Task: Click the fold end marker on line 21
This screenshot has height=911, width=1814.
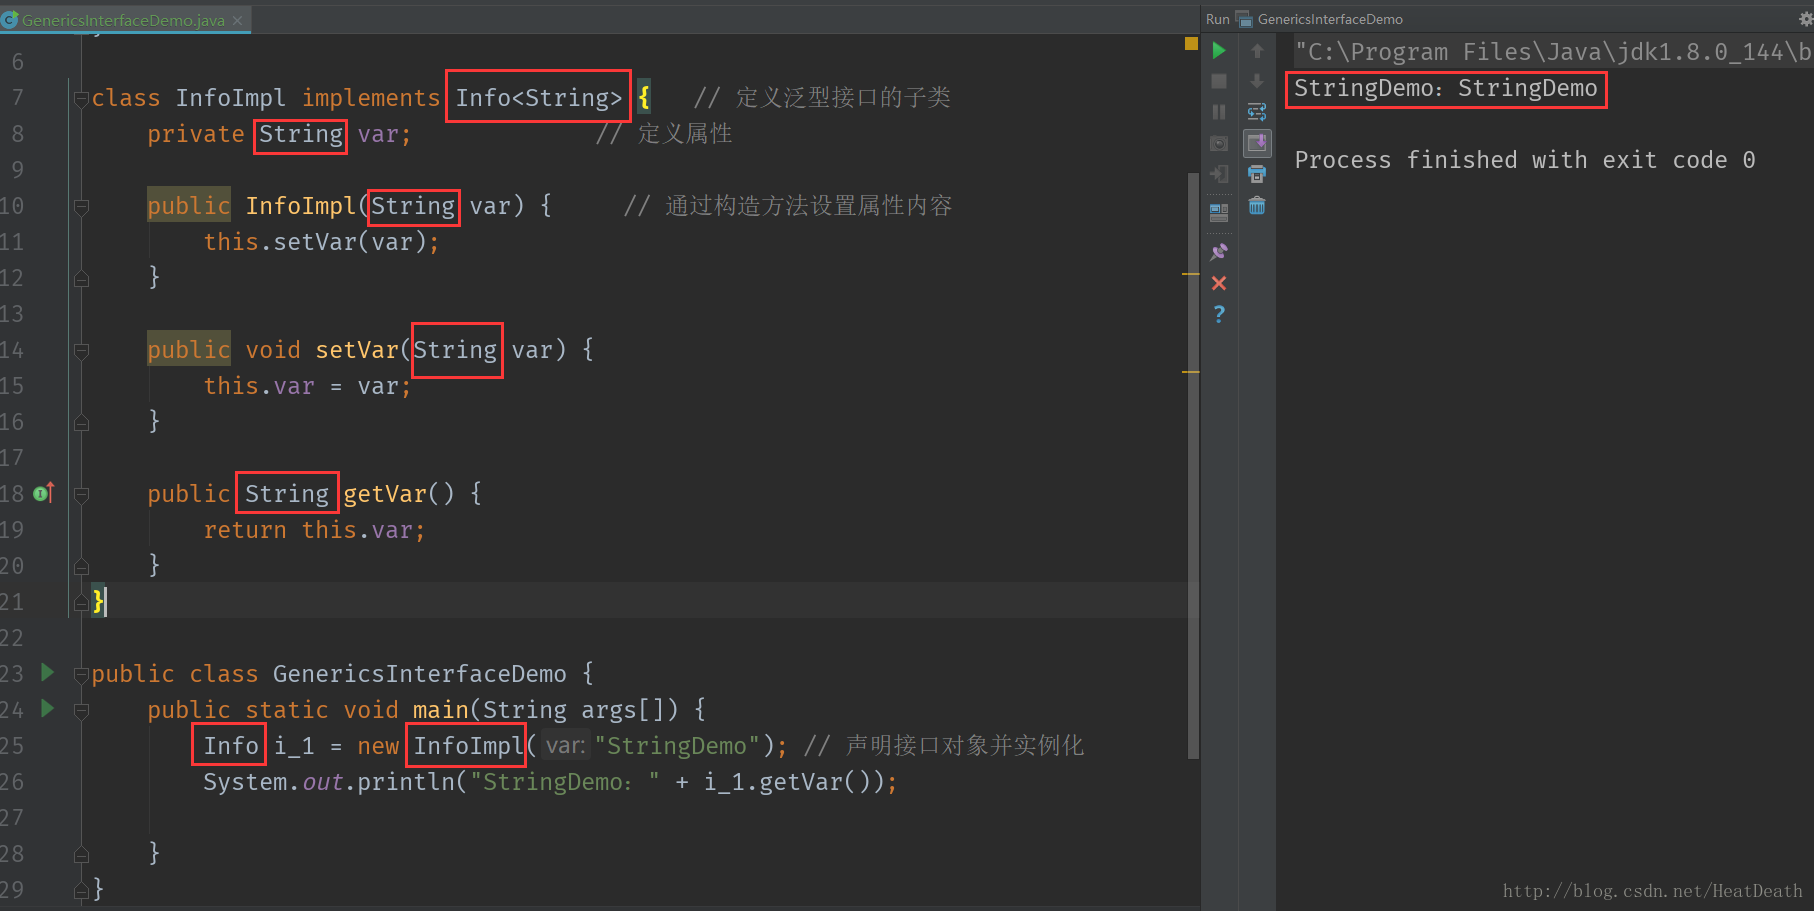Action: [81, 601]
